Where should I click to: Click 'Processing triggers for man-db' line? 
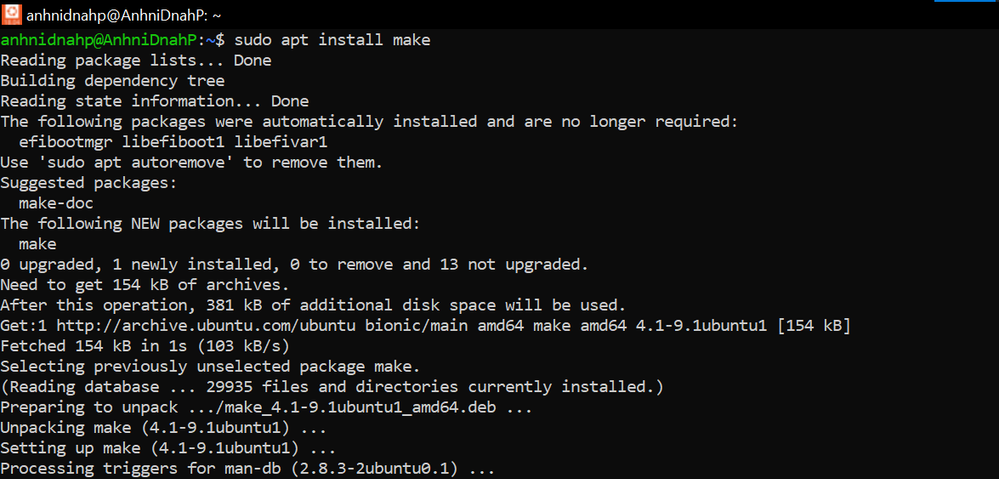[247, 468]
